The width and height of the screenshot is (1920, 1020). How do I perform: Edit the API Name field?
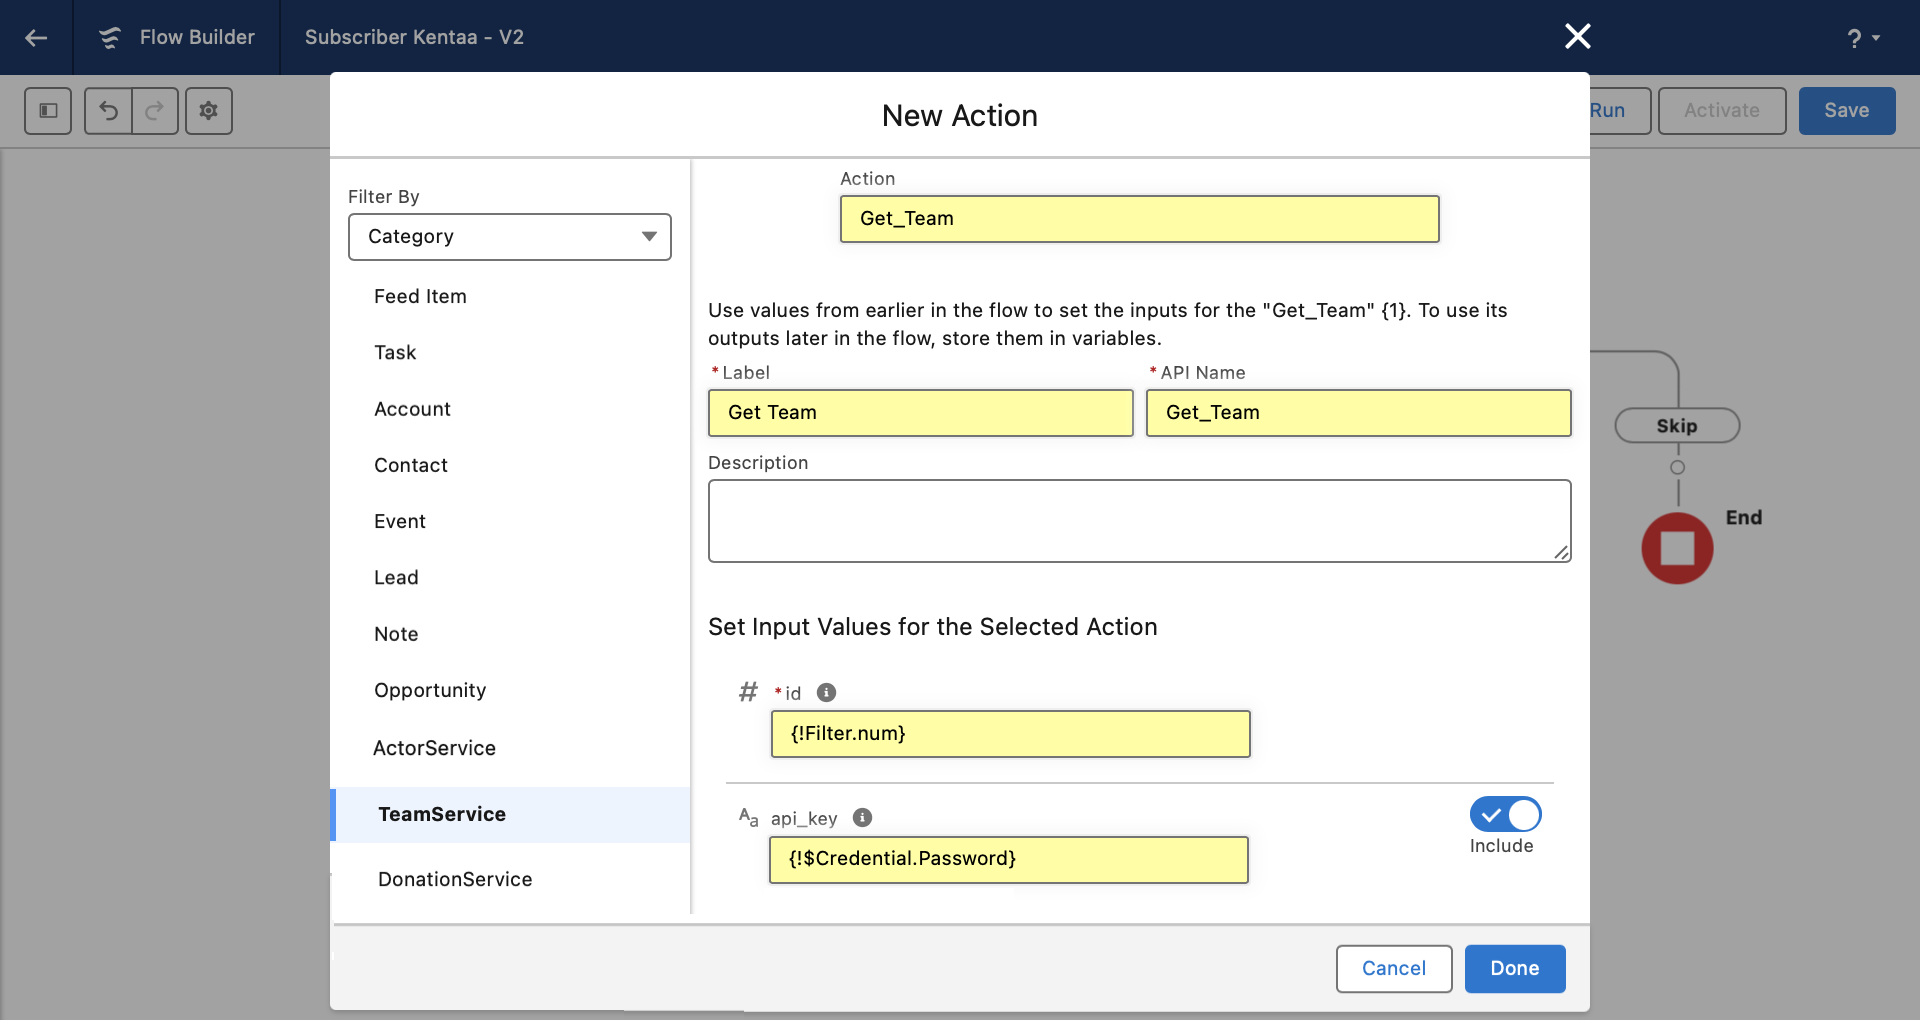1358,413
